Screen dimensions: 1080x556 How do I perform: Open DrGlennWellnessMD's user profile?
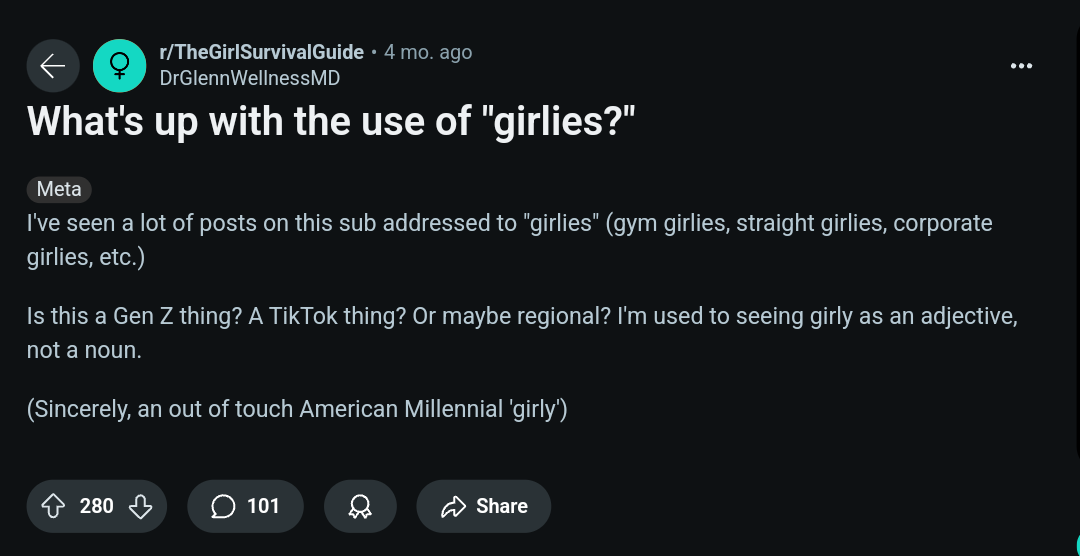pos(249,78)
